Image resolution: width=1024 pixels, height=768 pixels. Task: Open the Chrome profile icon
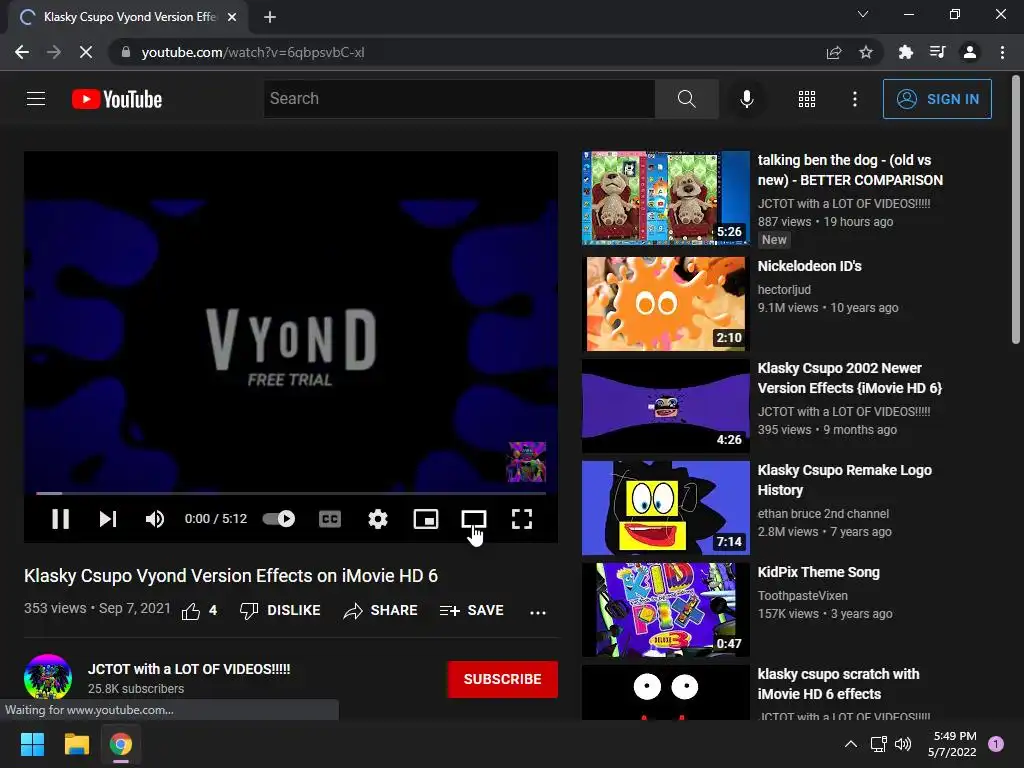click(x=970, y=52)
